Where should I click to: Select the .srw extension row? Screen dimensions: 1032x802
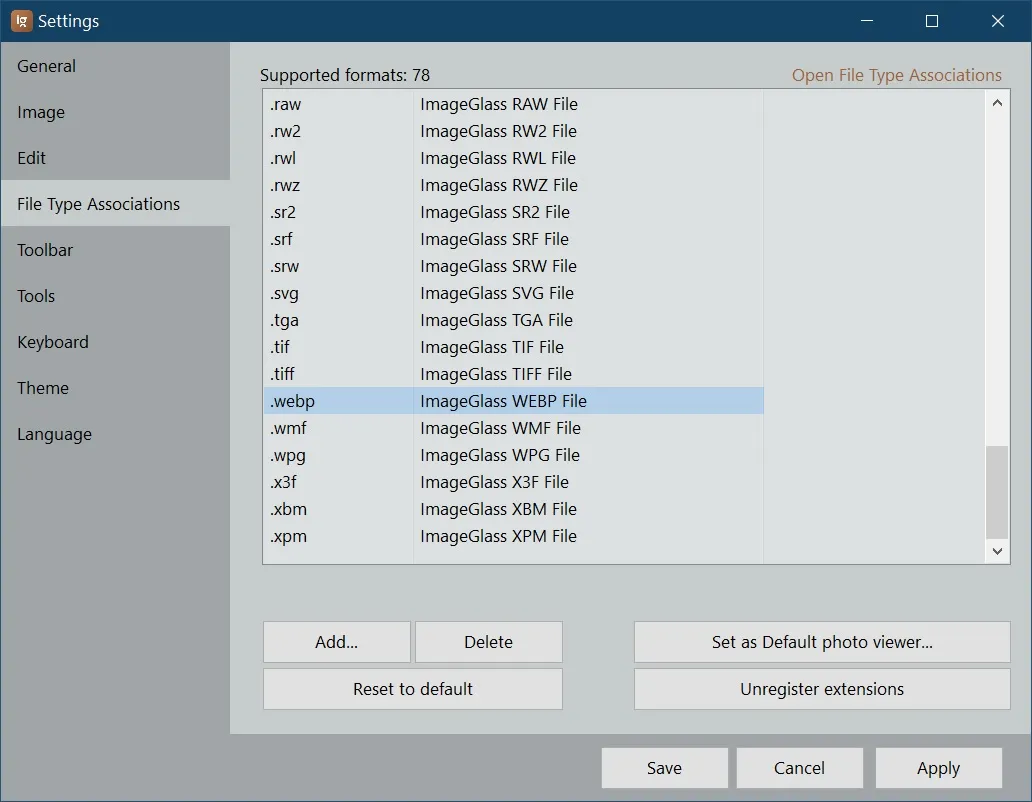pyautogui.click(x=513, y=266)
